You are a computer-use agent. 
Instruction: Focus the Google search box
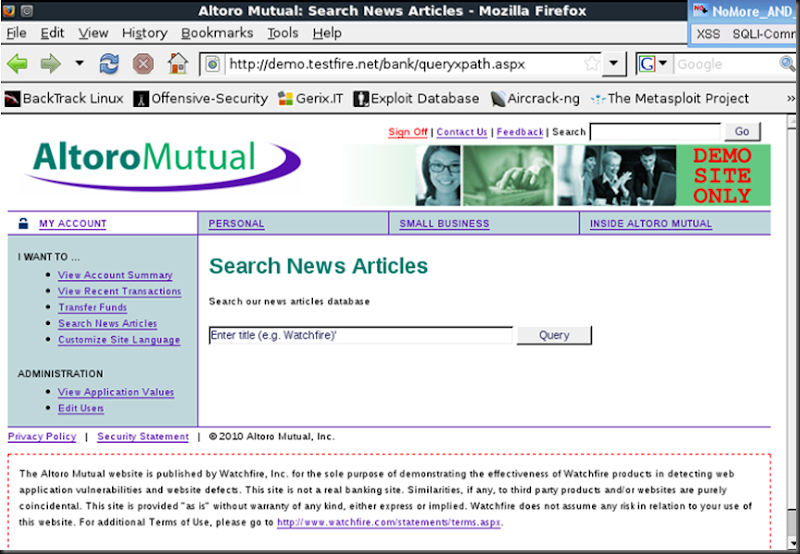click(x=727, y=64)
